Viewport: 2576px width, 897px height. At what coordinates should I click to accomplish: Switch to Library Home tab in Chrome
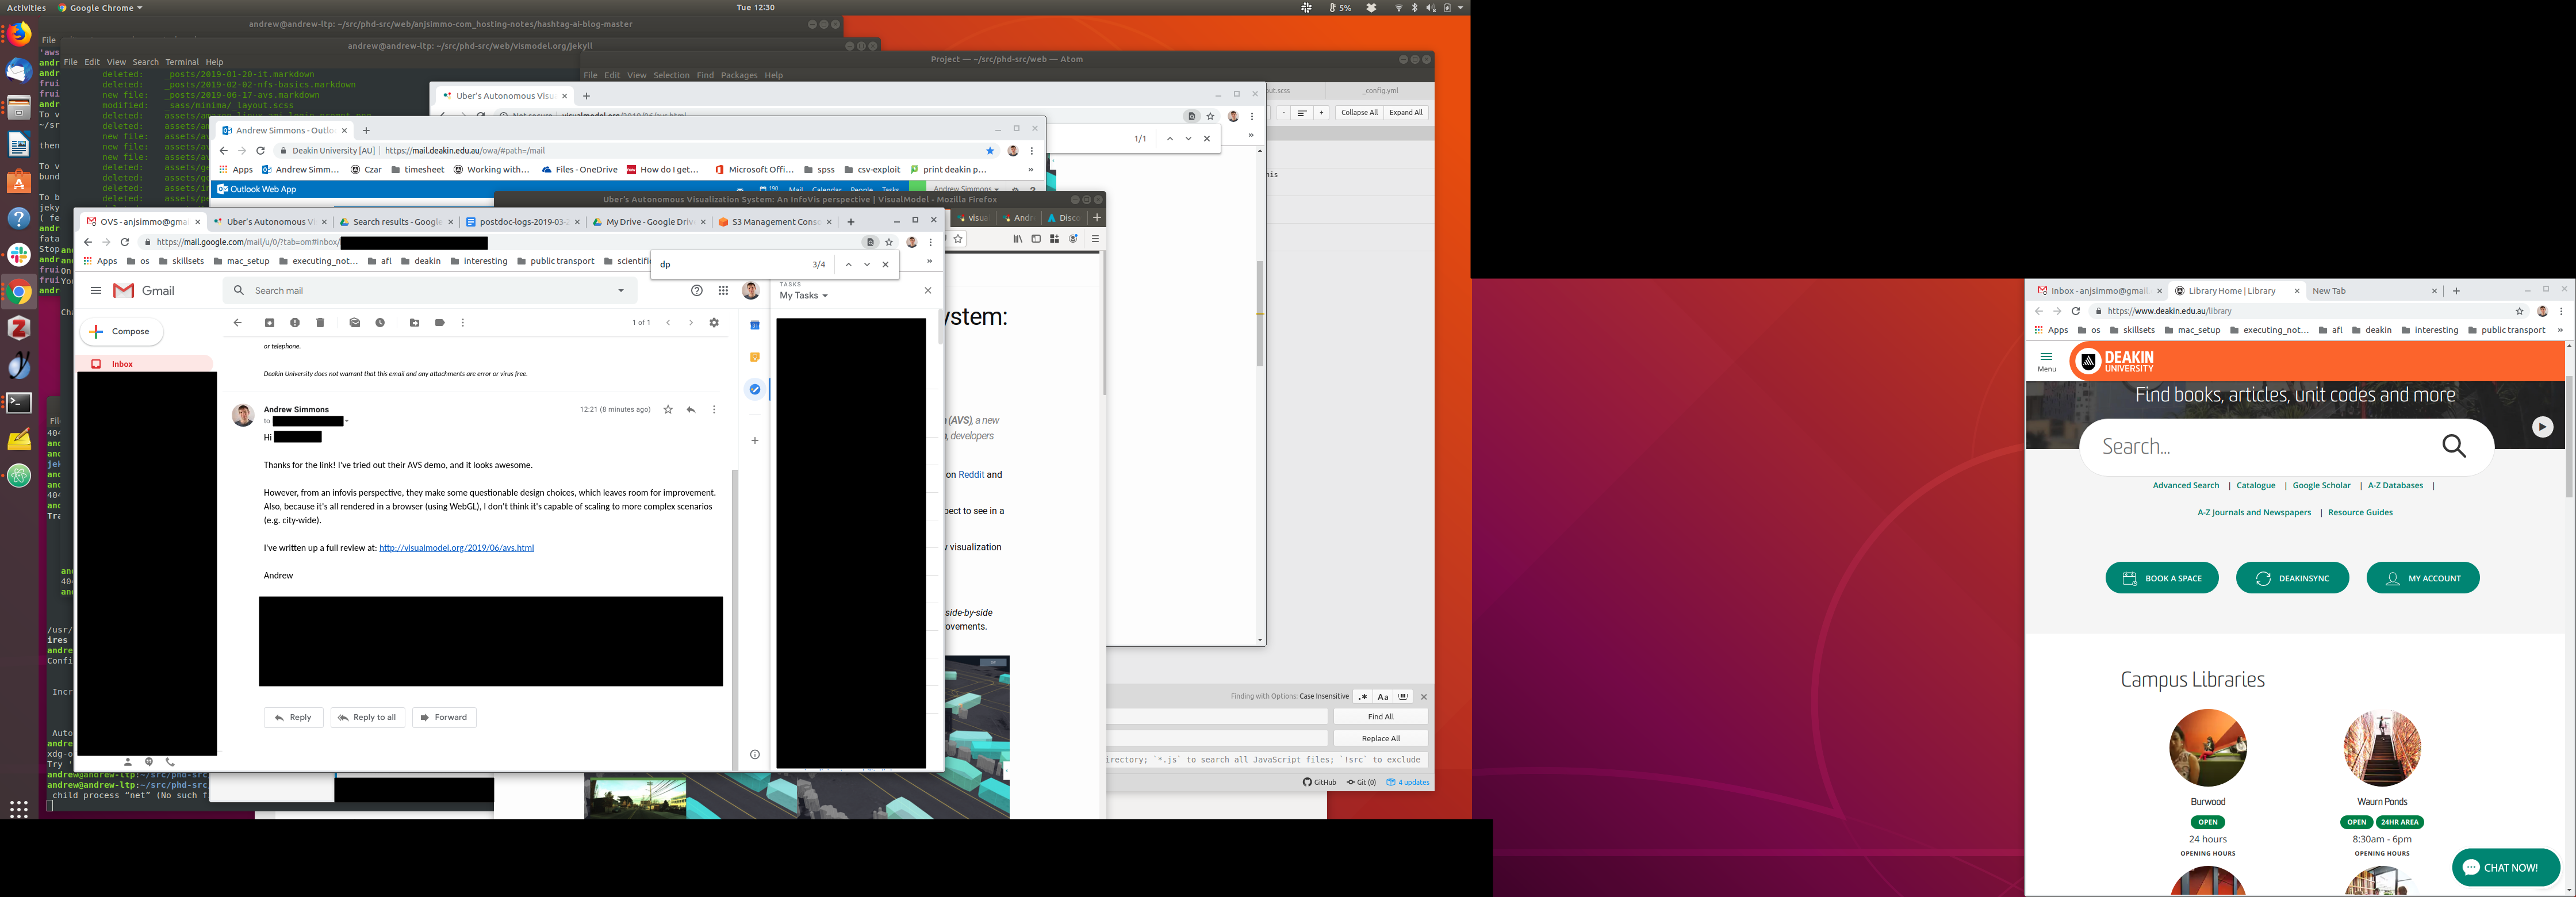coord(2231,291)
